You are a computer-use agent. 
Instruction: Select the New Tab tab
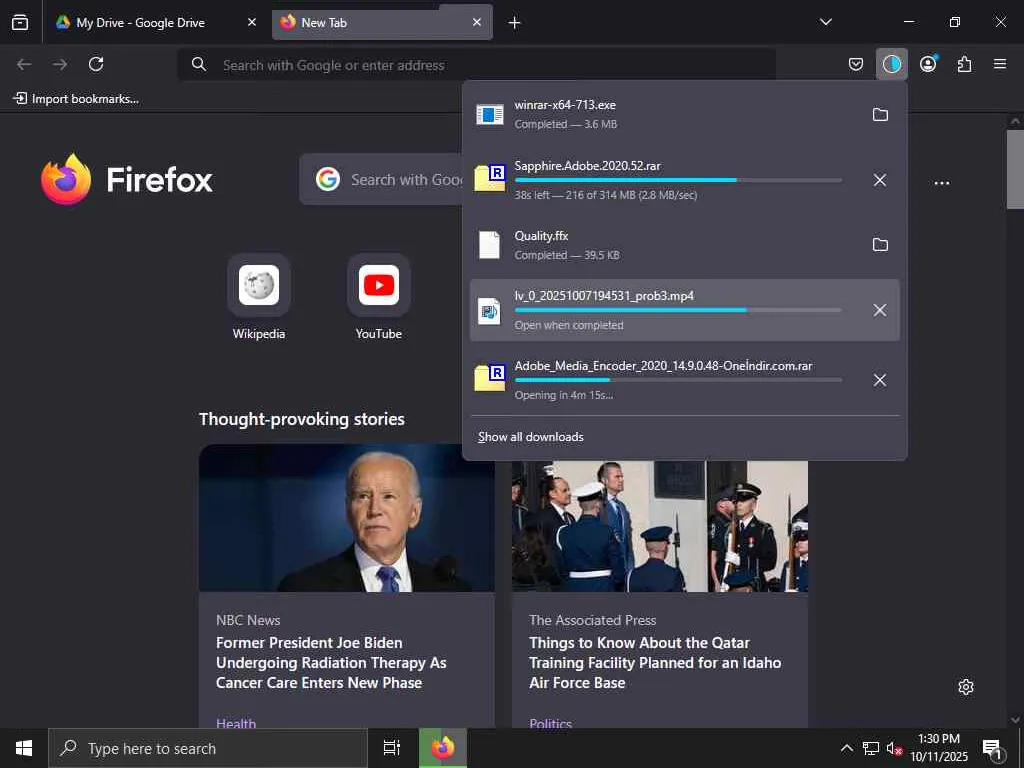coord(382,22)
